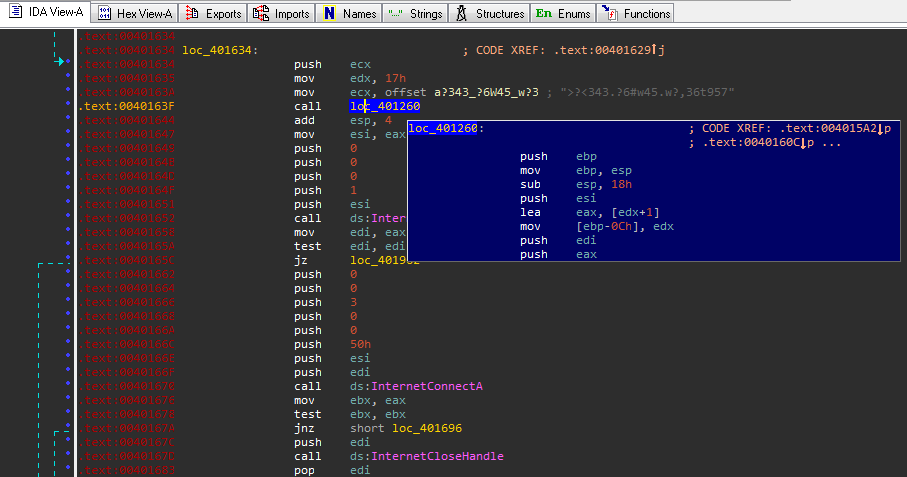Screen dimensions: 907x477
Task: Click the Enums tab 'En' icon
Action: (x=543, y=14)
